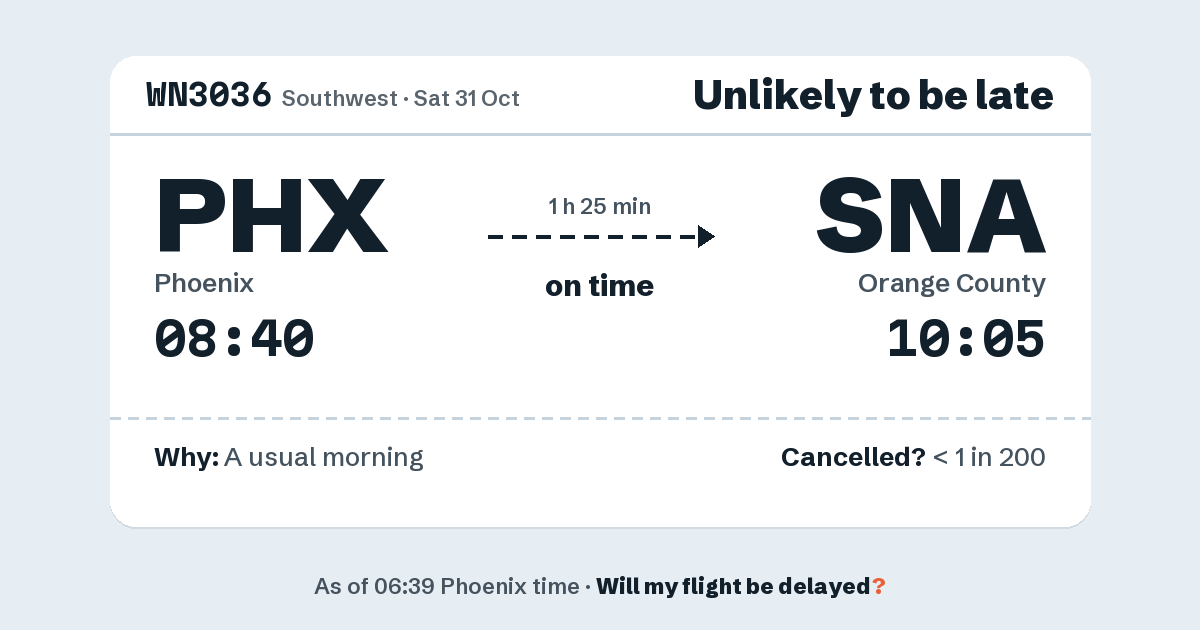The height and width of the screenshot is (630, 1200).
Task: Click the Why: label
Action: pos(187,458)
